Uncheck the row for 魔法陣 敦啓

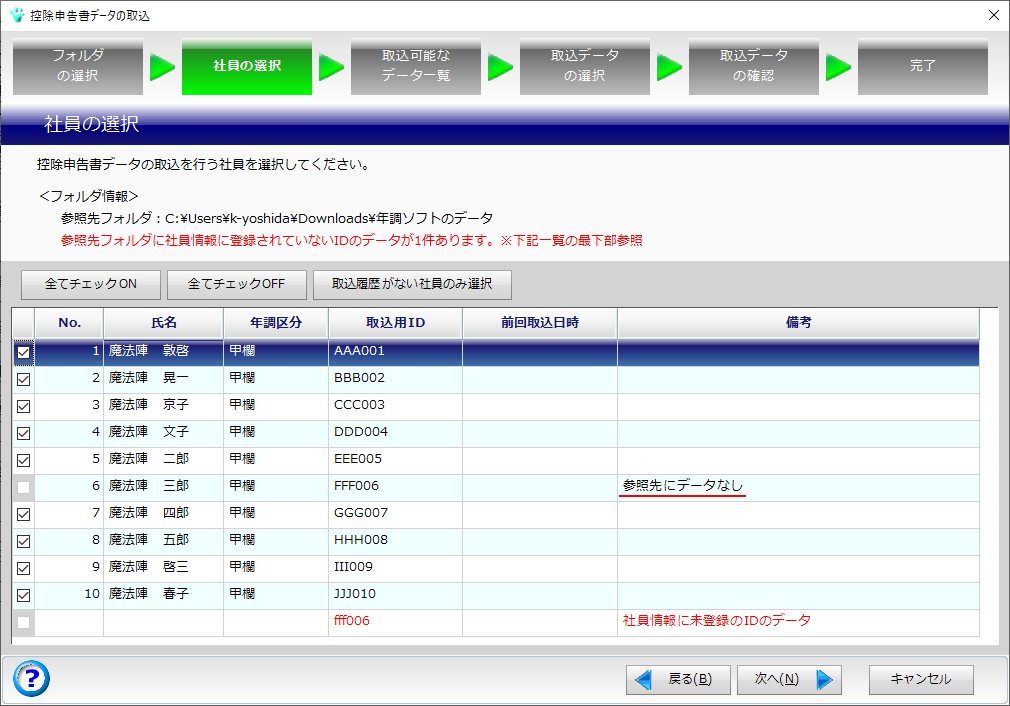tap(23, 352)
